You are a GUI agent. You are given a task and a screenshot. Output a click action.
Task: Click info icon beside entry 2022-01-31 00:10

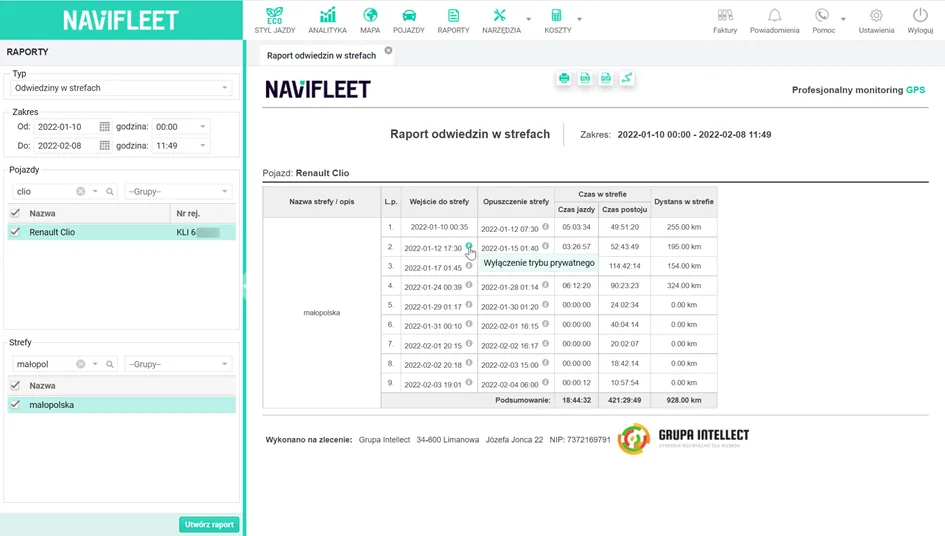pyautogui.click(x=469, y=324)
